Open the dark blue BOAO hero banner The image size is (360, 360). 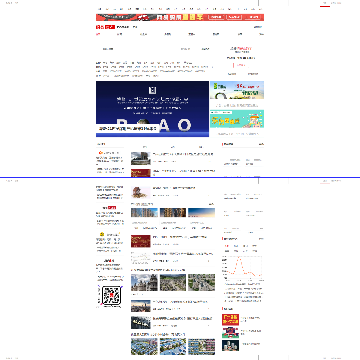[x=152, y=109]
